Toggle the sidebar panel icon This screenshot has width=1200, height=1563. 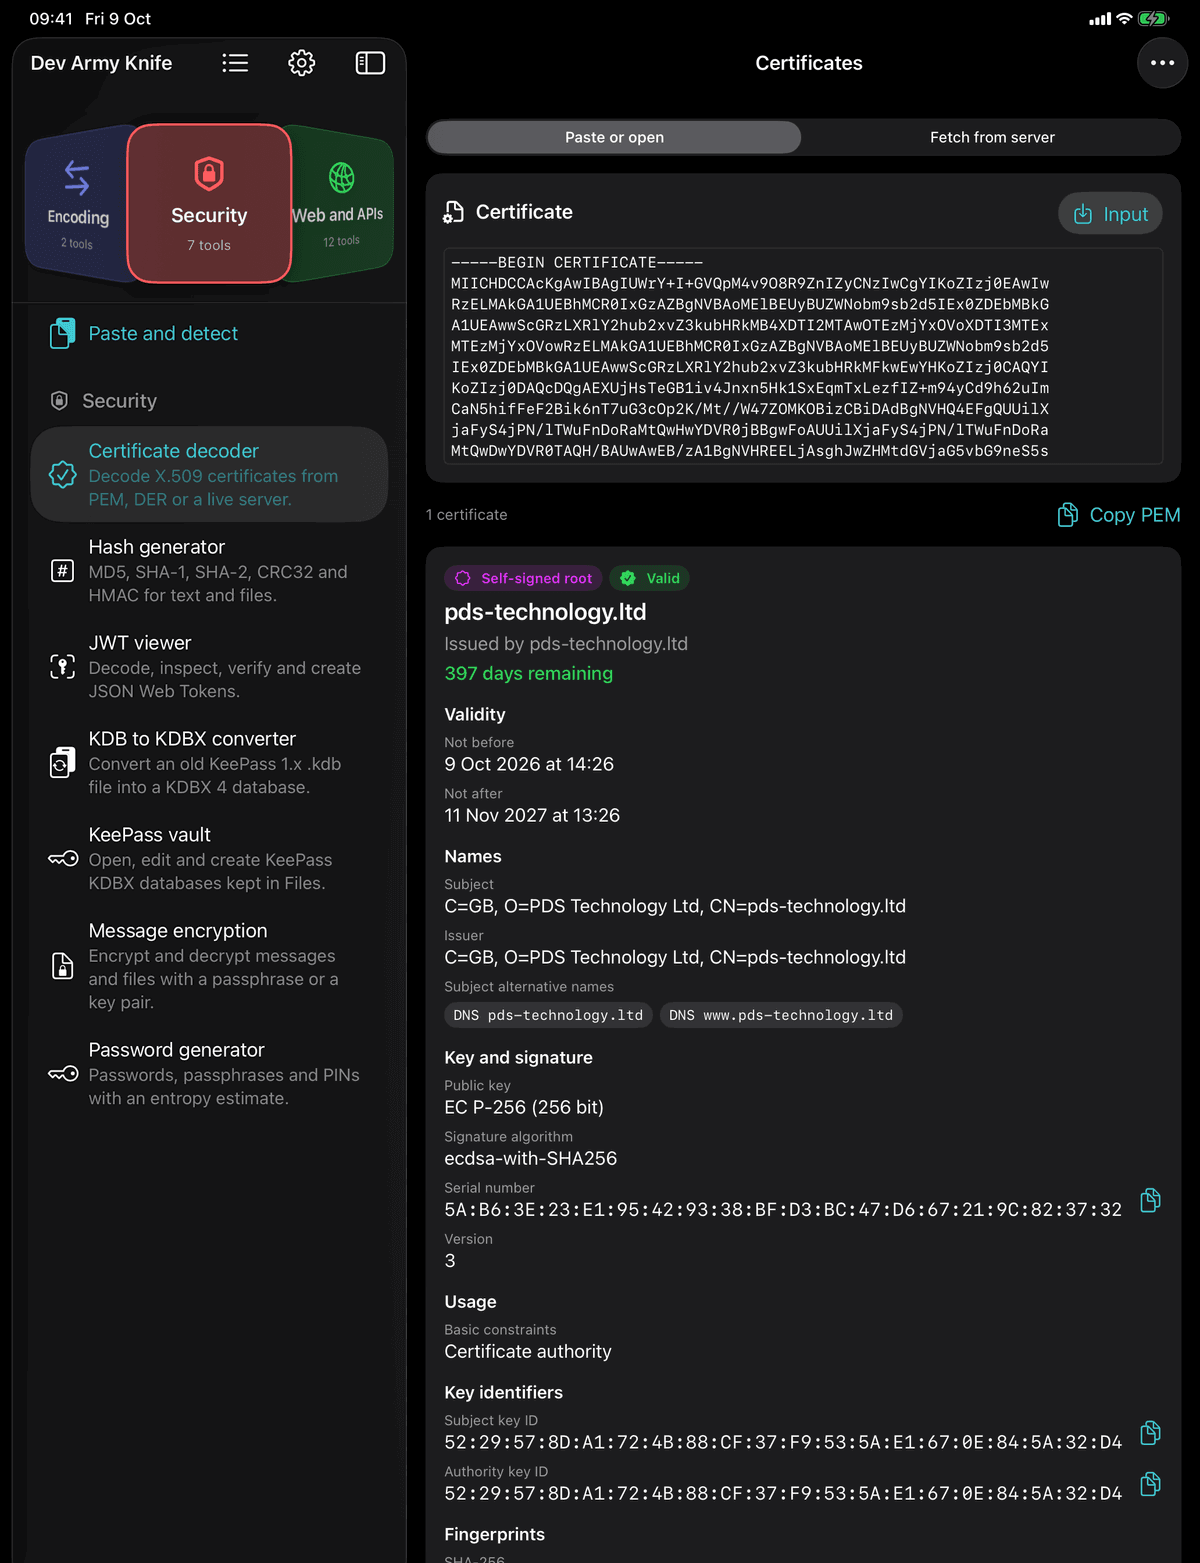point(370,63)
